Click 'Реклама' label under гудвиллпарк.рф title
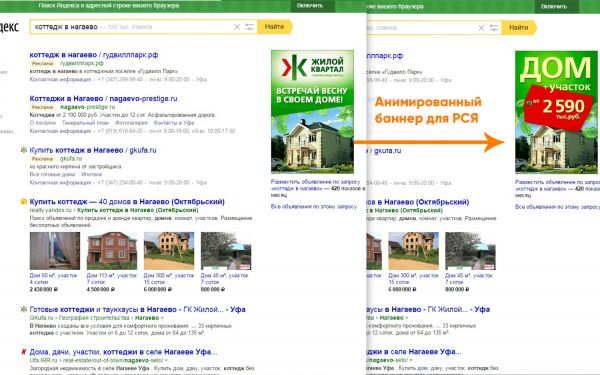Screen dimensions: 600x375 (x=42, y=64)
